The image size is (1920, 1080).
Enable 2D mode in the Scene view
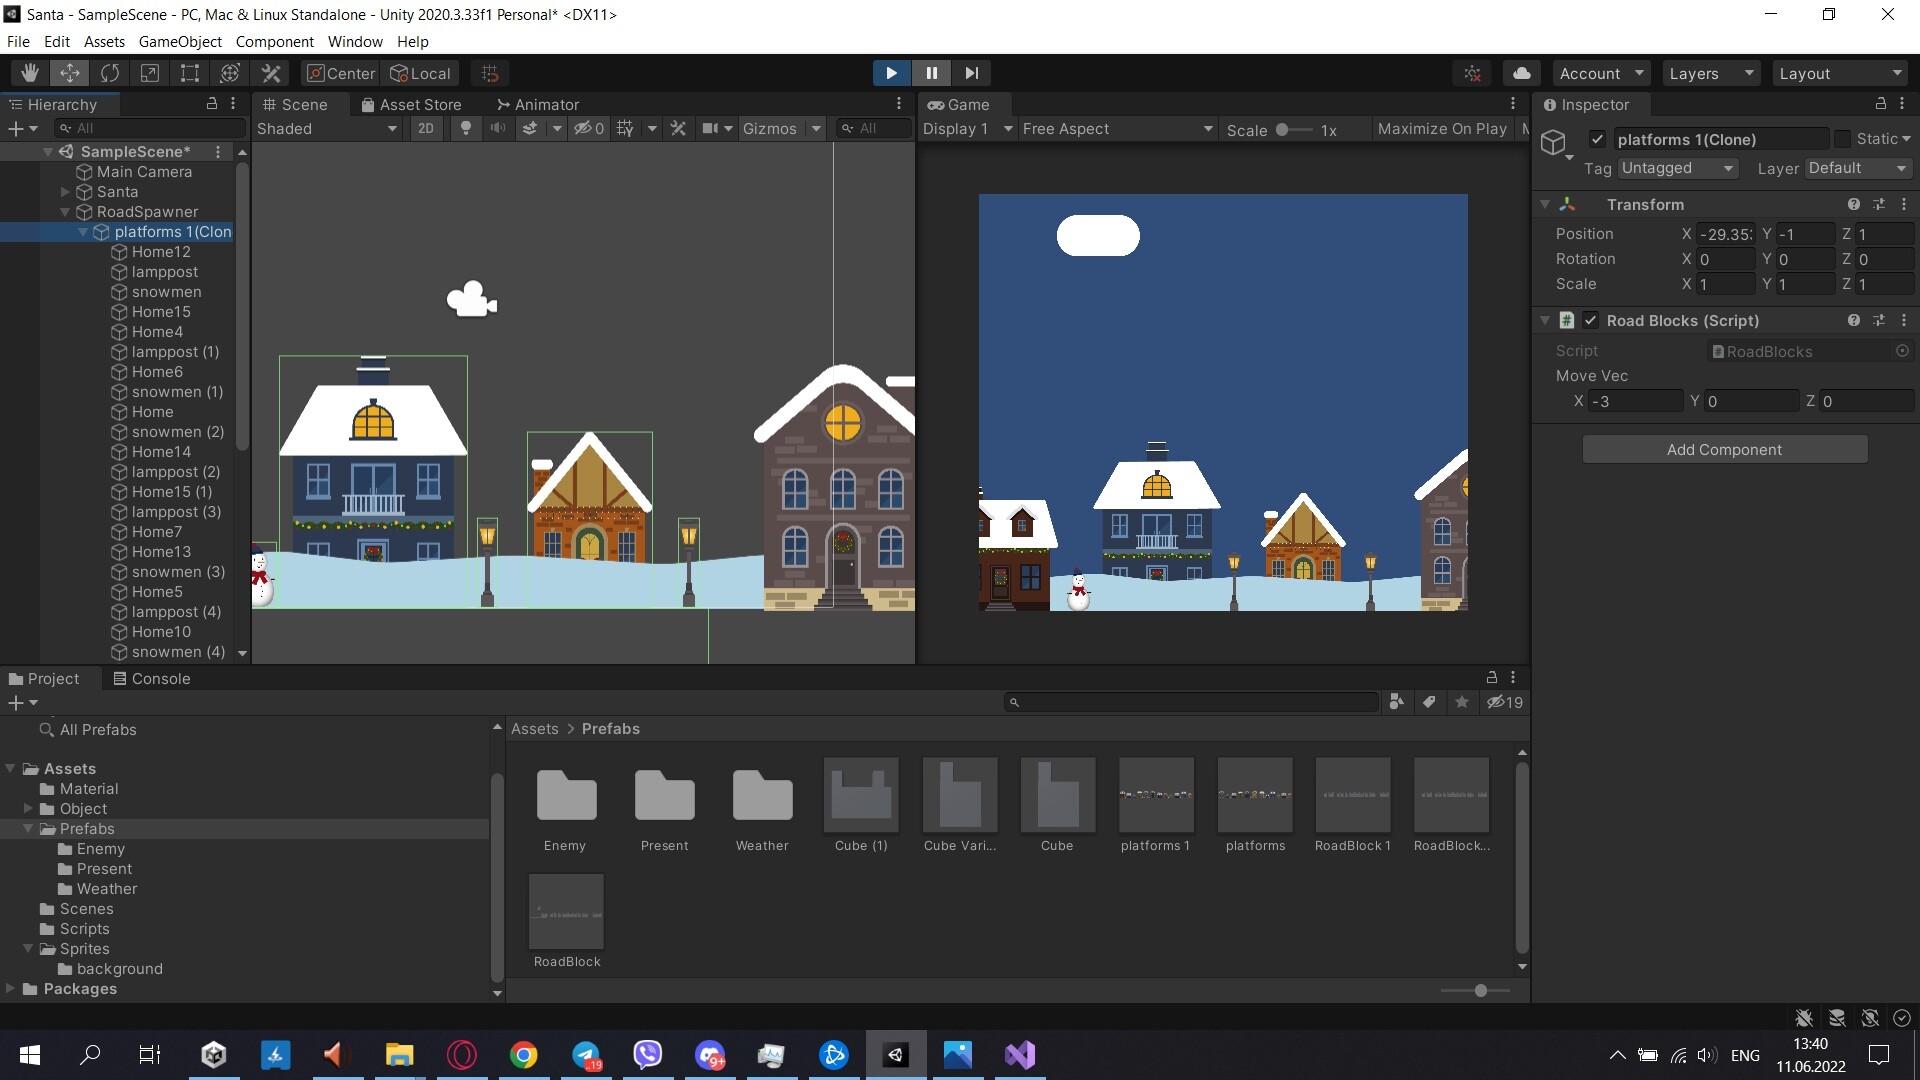tap(425, 128)
